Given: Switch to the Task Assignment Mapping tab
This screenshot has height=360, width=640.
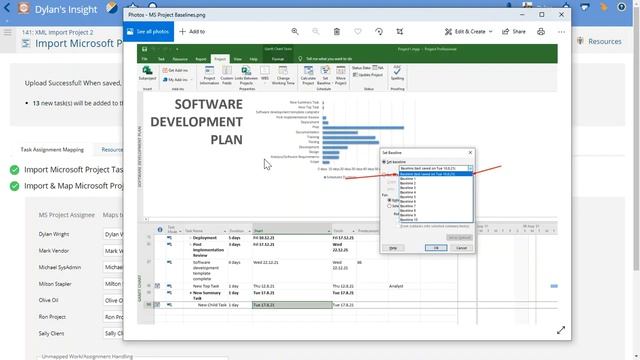Looking at the screenshot, I should [x=52, y=149].
